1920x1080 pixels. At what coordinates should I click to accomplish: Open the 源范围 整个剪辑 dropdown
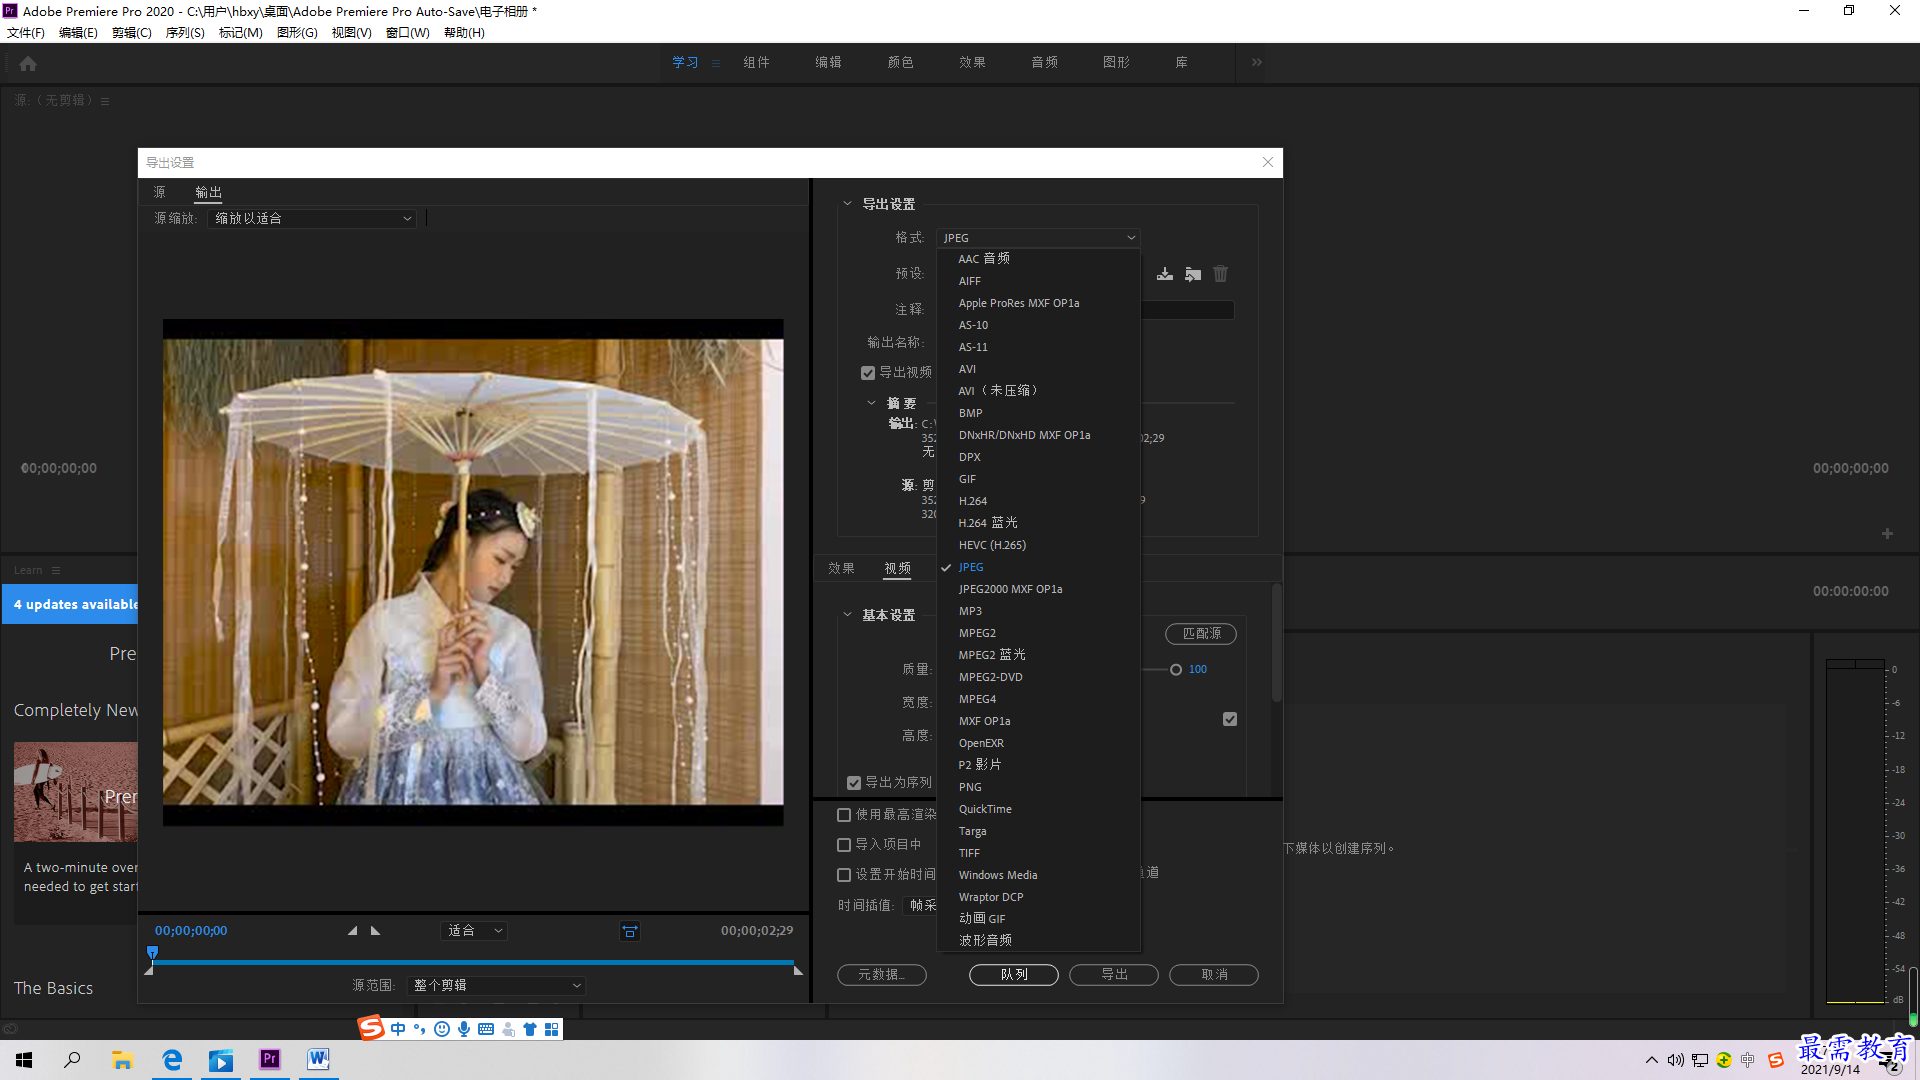(496, 985)
